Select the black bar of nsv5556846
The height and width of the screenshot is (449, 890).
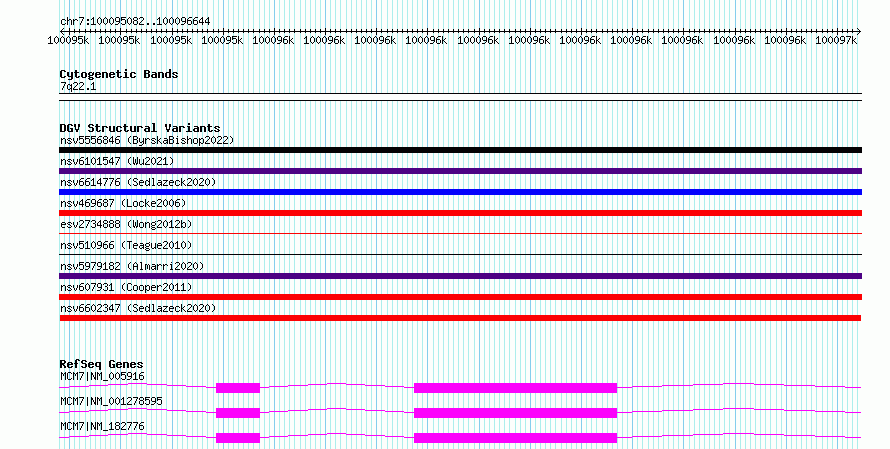(x=460, y=150)
